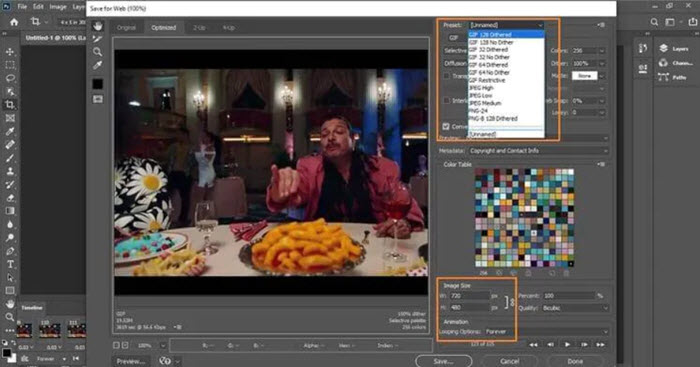Click the black eyedropper color swatch
This screenshot has height=367, width=700.
click(98, 84)
